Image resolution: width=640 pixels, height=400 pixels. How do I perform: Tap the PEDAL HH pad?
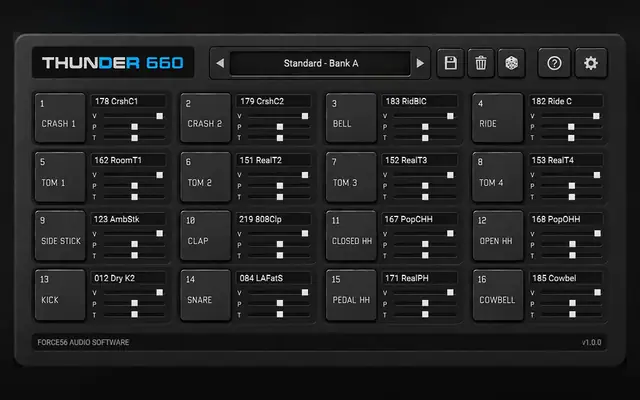click(x=351, y=295)
